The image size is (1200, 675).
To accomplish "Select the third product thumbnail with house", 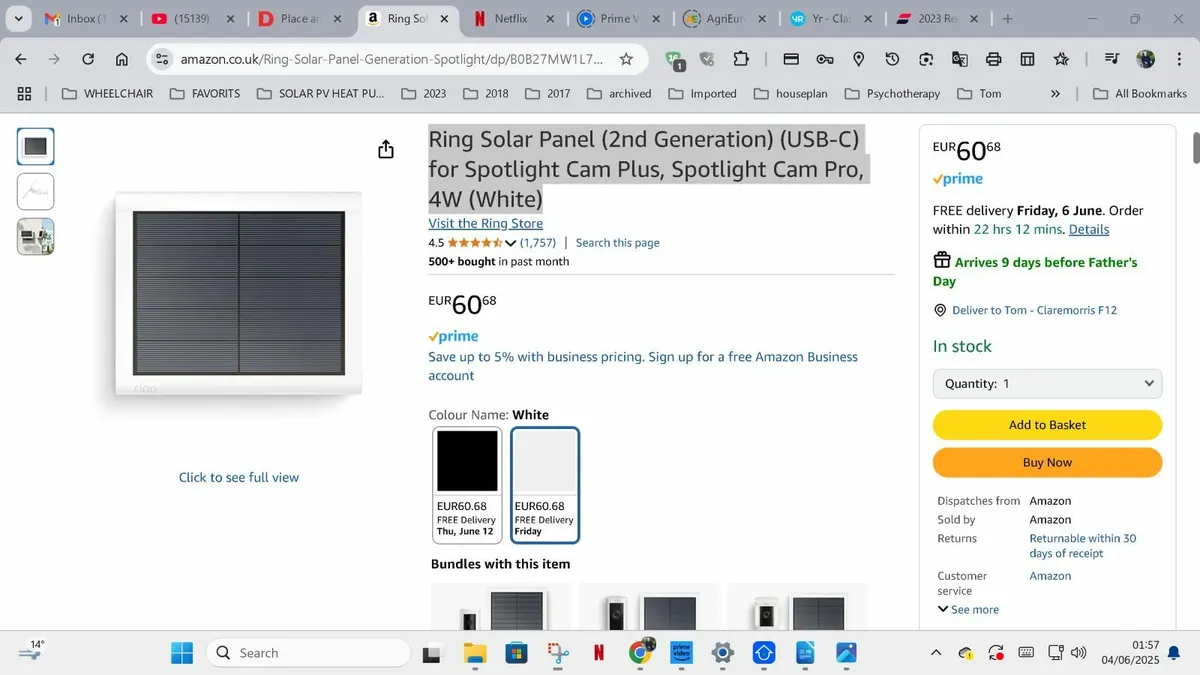I will [36, 237].
